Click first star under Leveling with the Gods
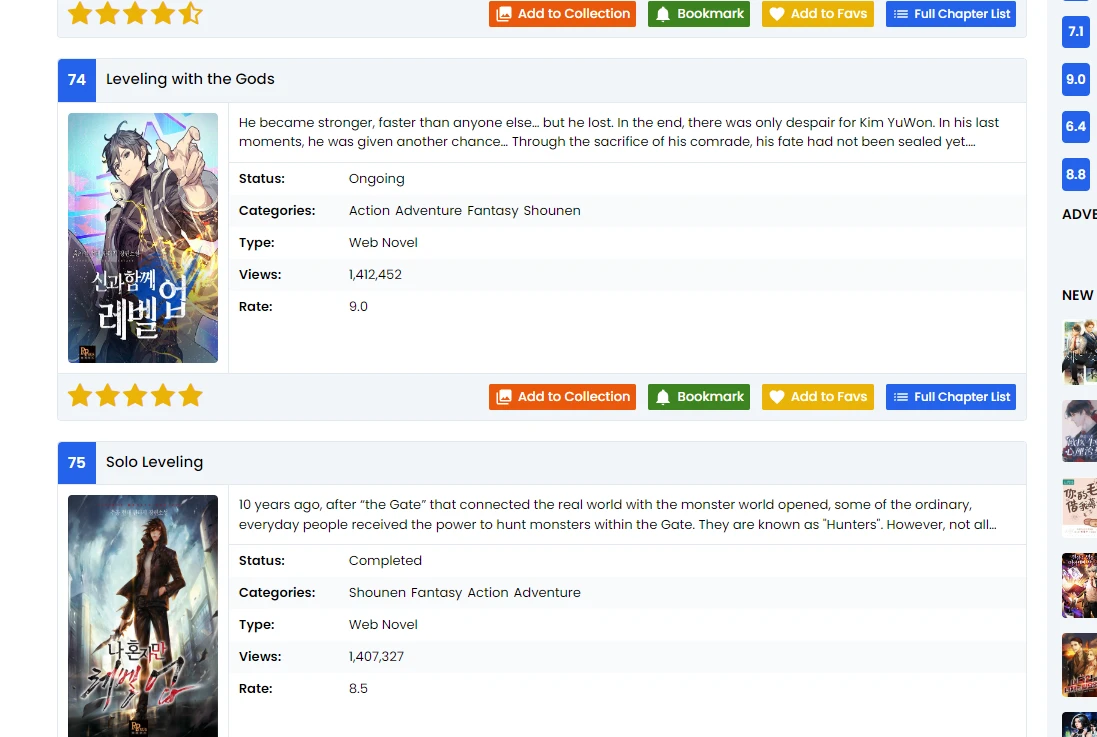The height and width of the screenshot is (737, 1097). click(x=80, y=395)
